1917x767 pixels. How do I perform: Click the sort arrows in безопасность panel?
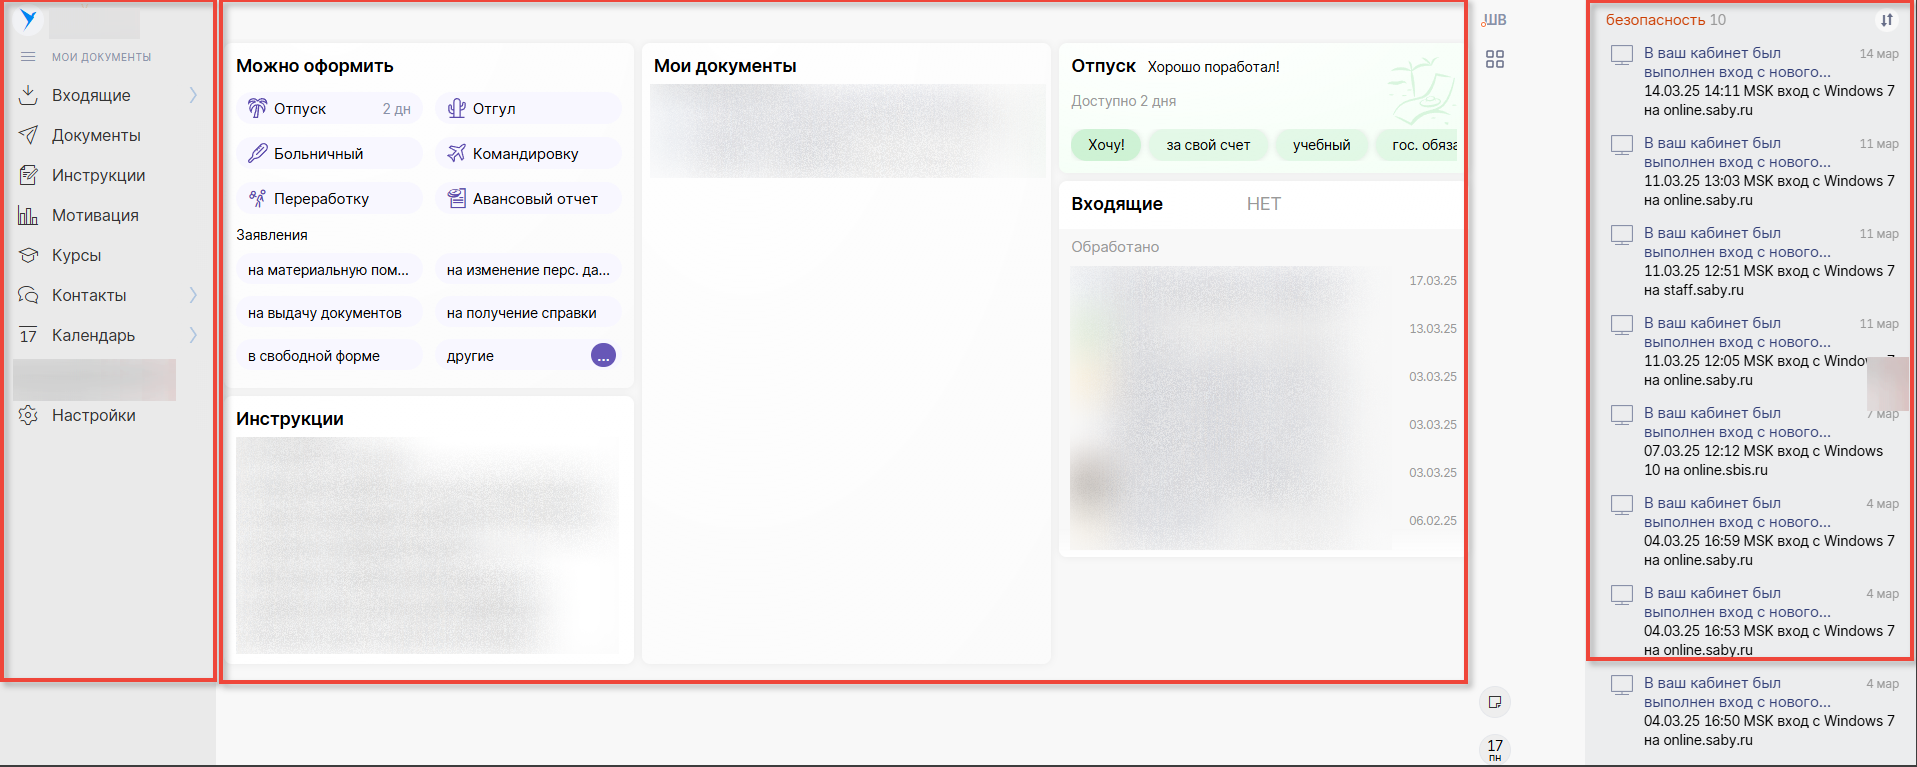(x=1886, y=20)
